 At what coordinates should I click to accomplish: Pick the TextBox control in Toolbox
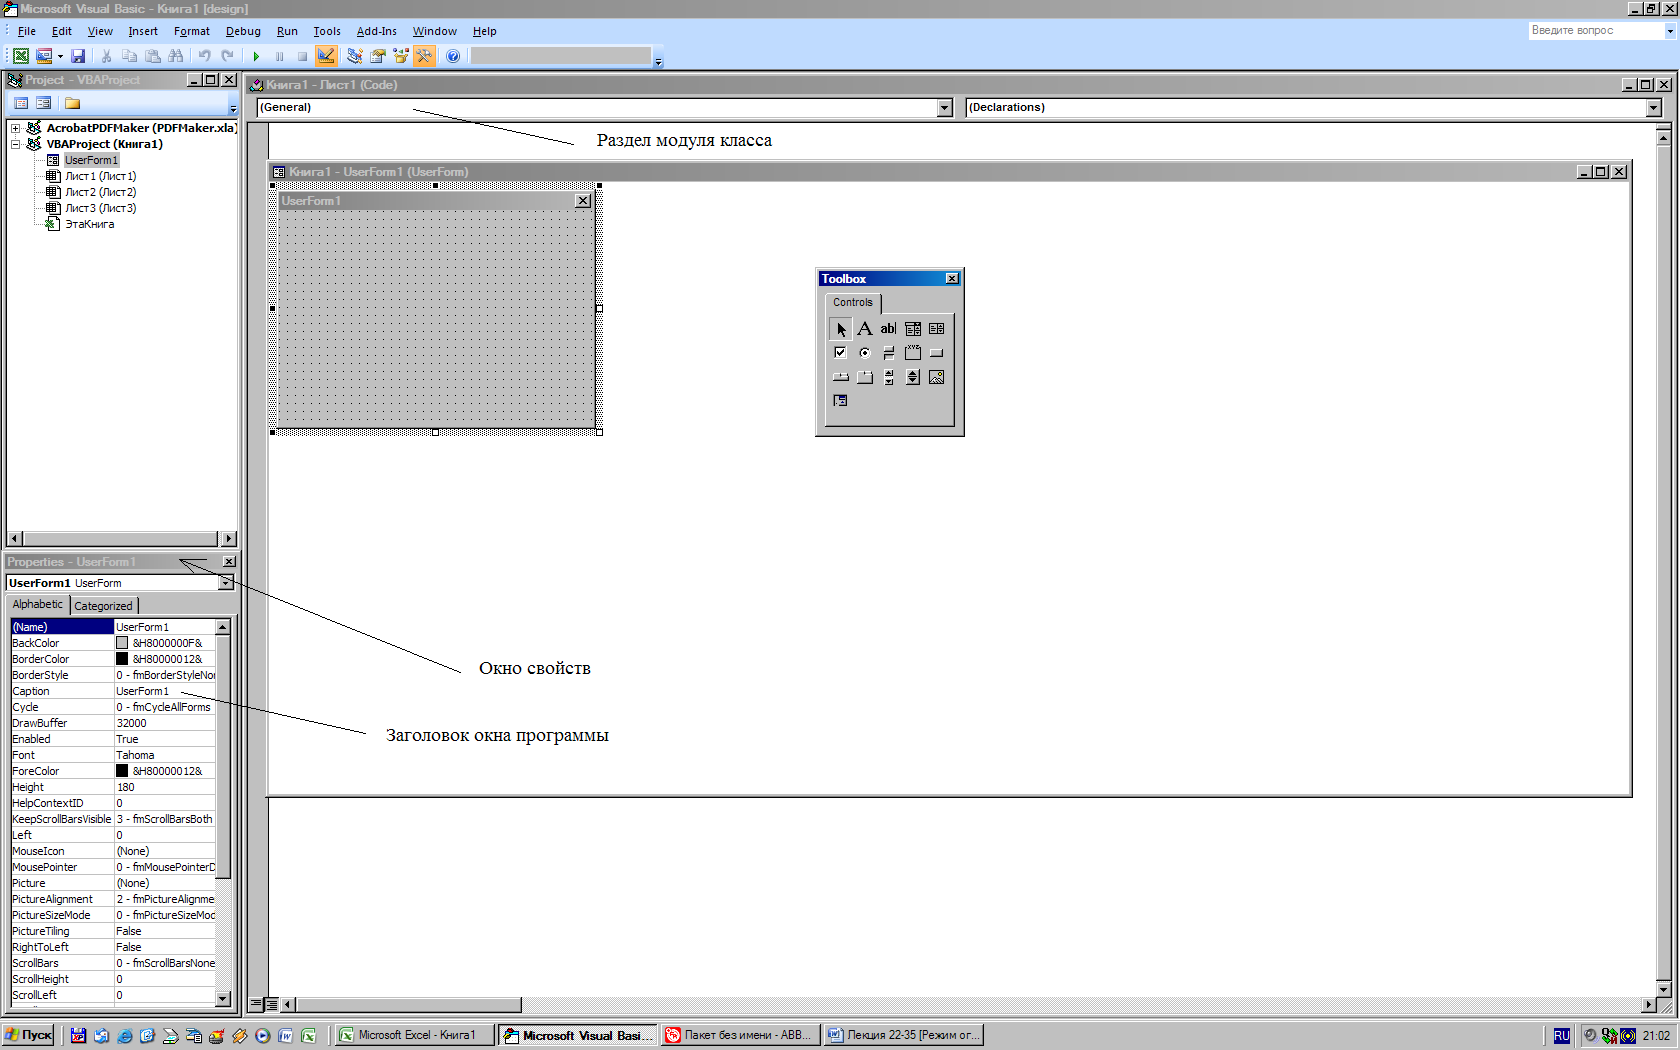[888, 329]
